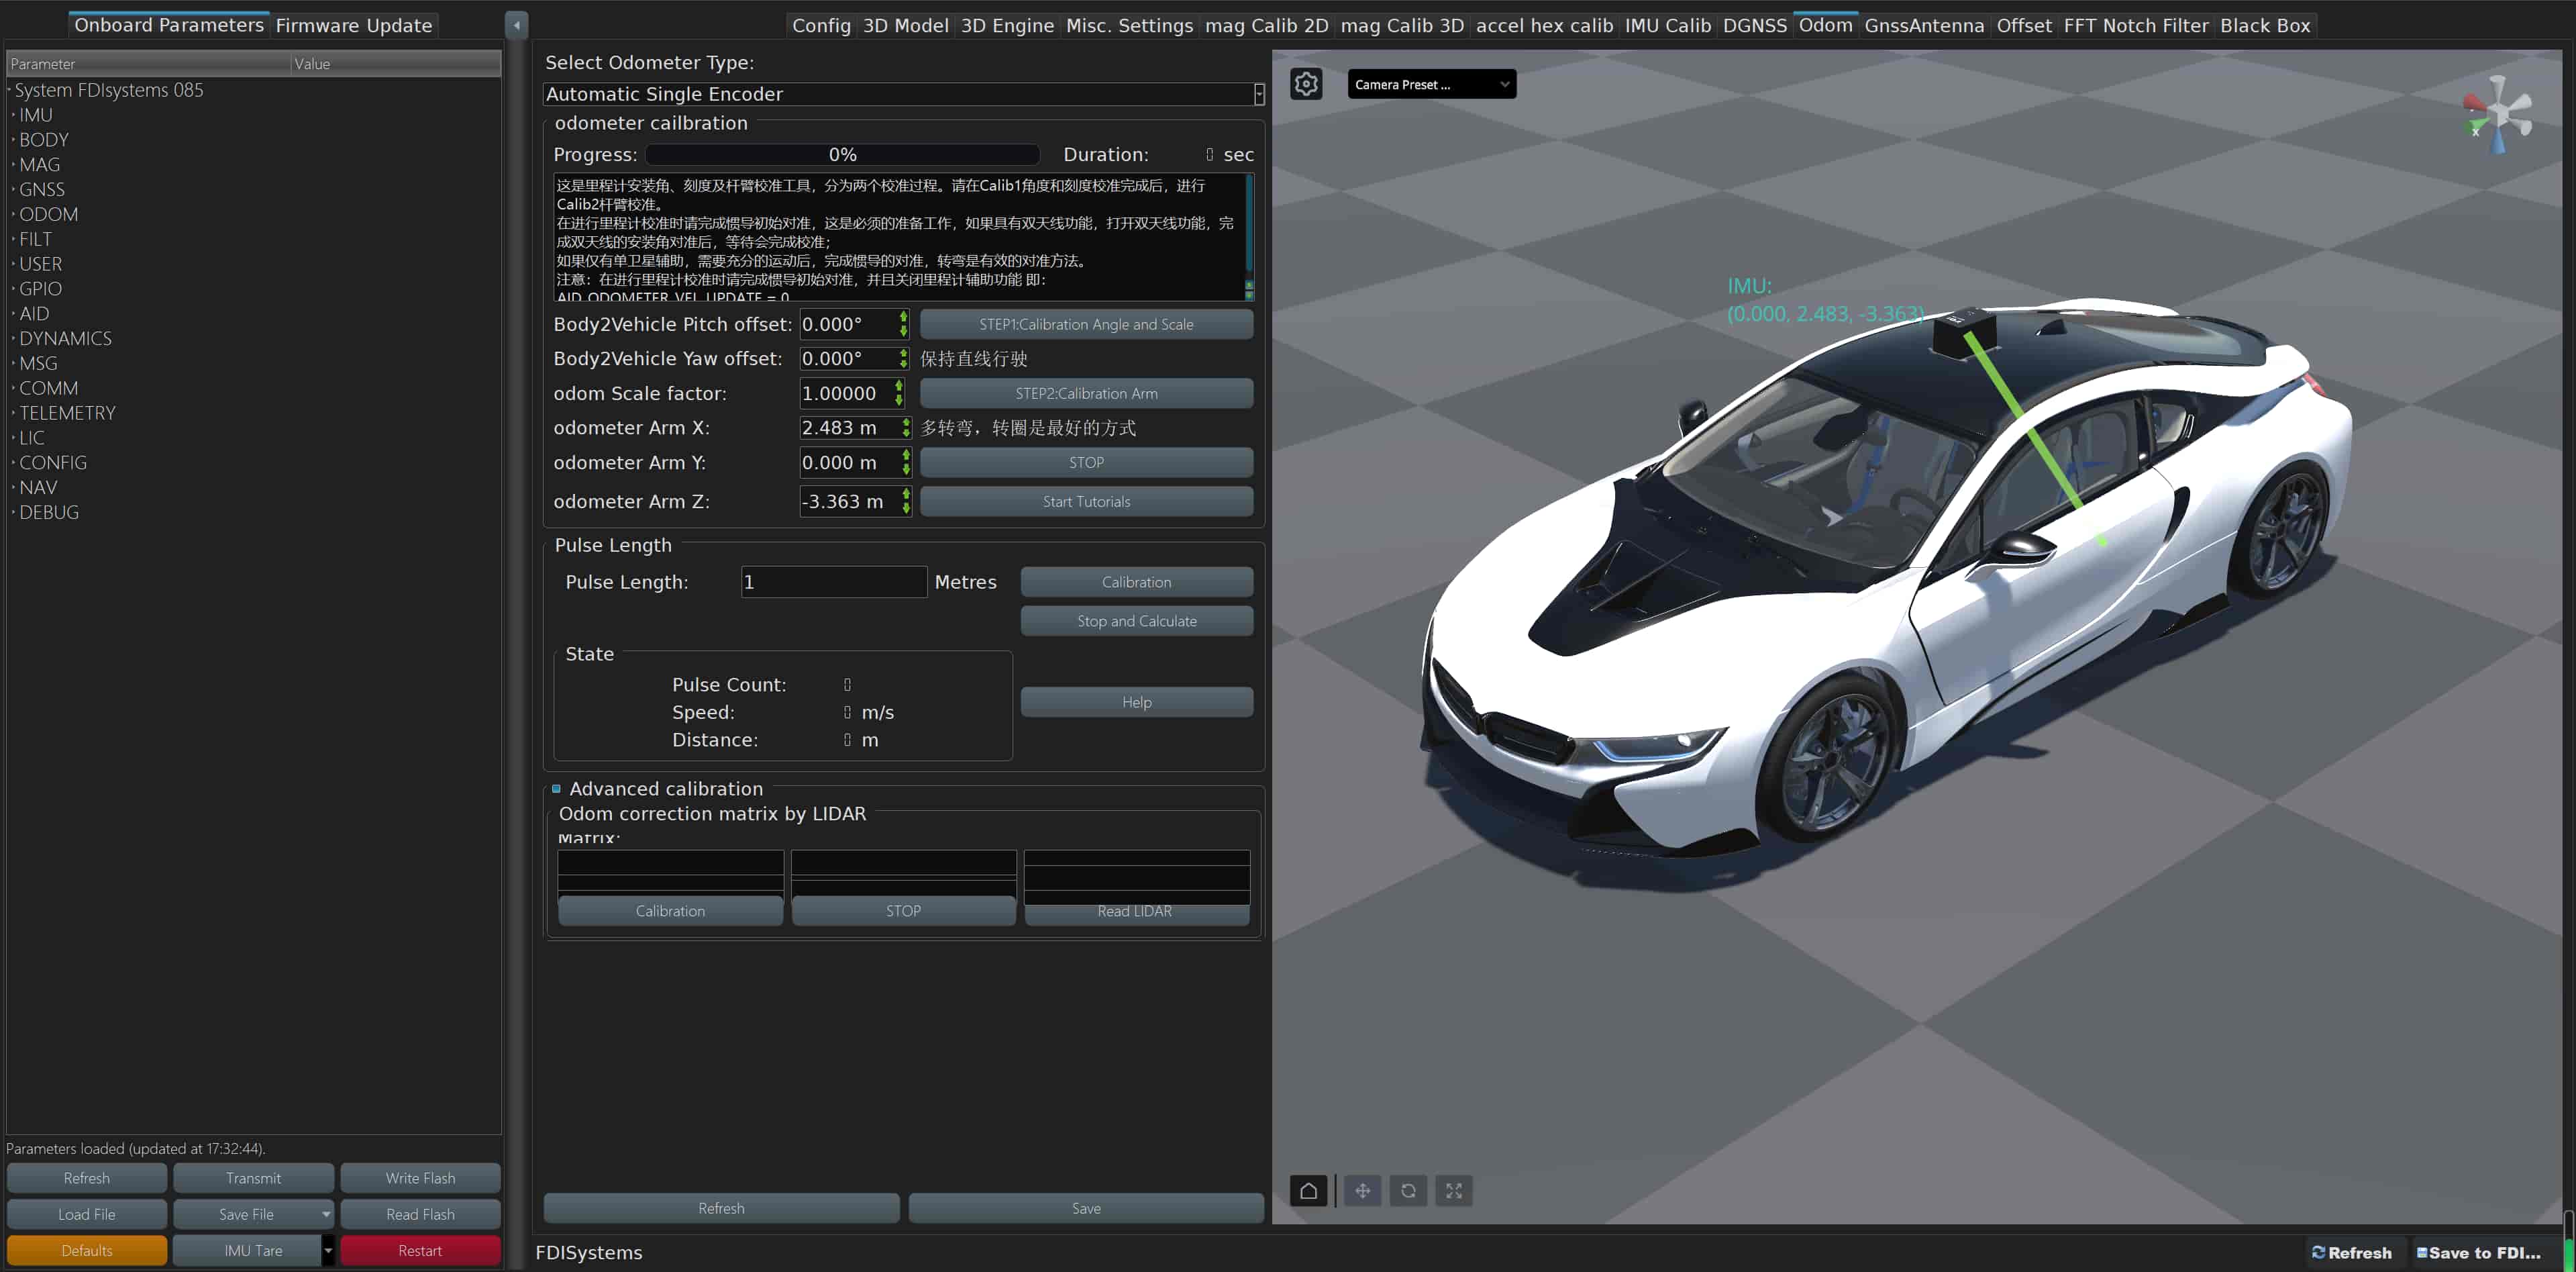2576x1272 pixels.
Task: Open the Save File dropdown arrow
Action: pos(326,1214)
